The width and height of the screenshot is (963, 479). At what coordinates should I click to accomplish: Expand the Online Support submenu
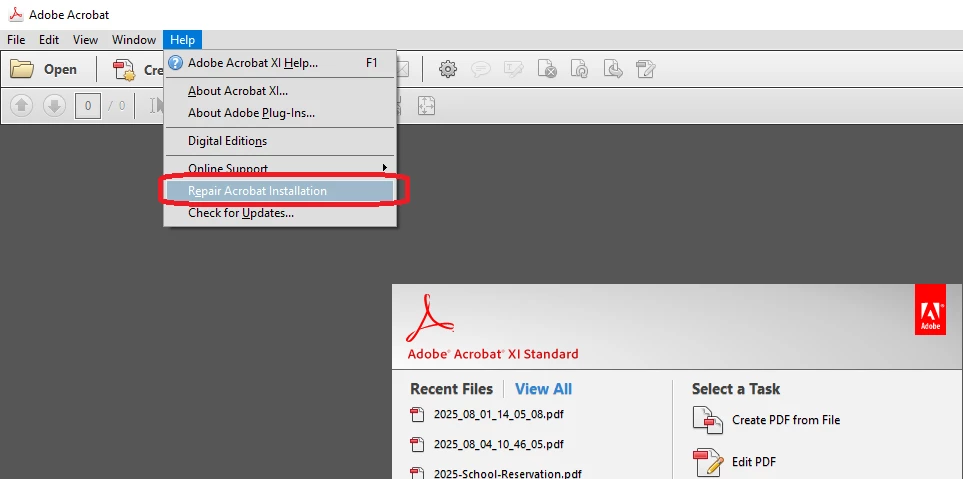click(280, 168)
